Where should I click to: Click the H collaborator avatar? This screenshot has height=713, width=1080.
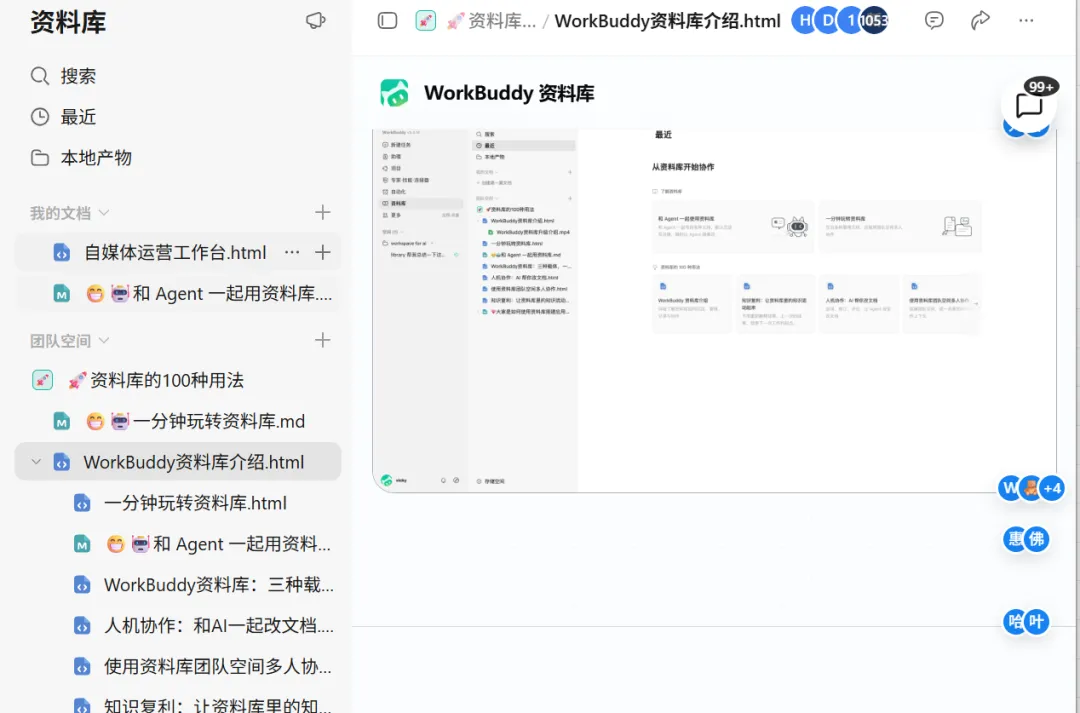[804, 21]
